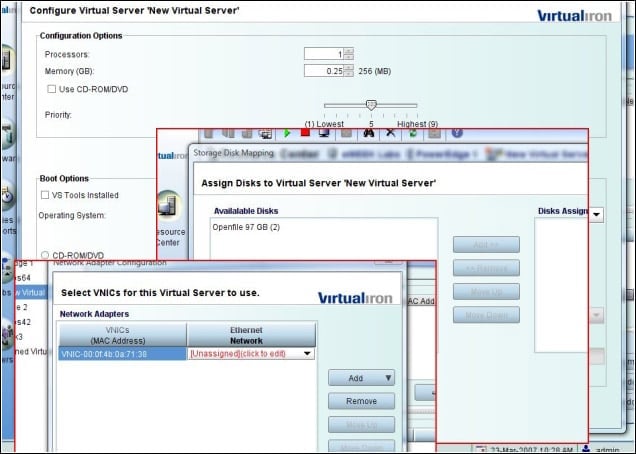Image resolution: width=636 pixels, height=454 pixels.
Task: Increase Memory (GB) with spinner up arrow
Action: [349, 68]
